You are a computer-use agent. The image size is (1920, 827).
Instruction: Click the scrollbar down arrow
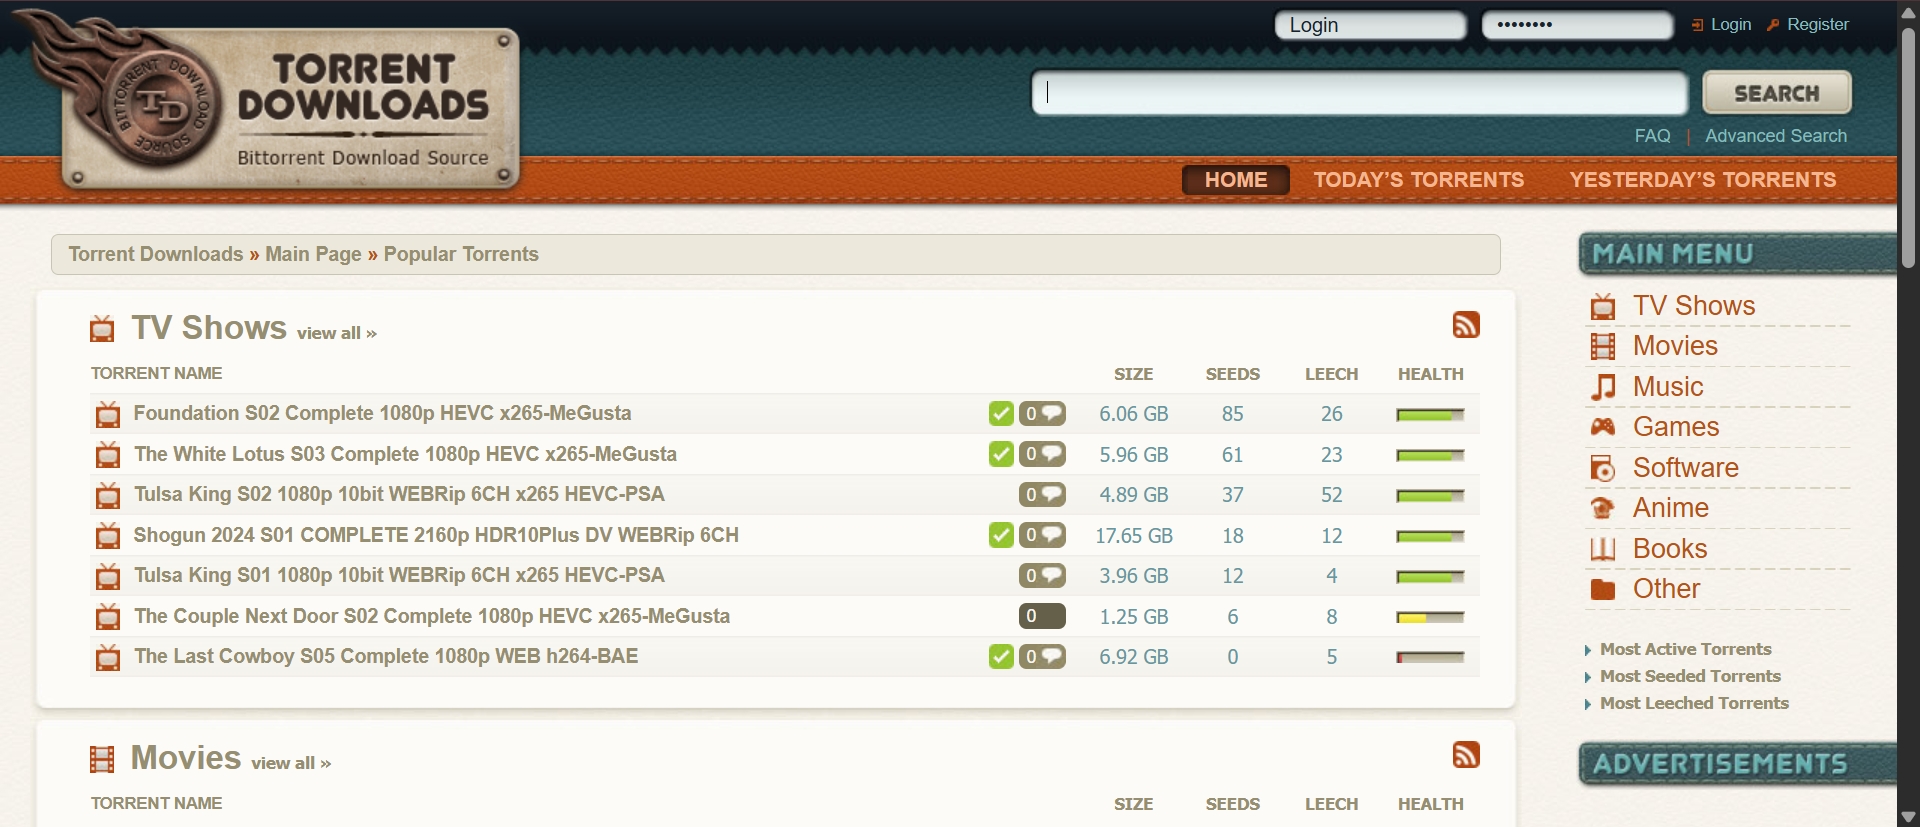pos(1908,817)
